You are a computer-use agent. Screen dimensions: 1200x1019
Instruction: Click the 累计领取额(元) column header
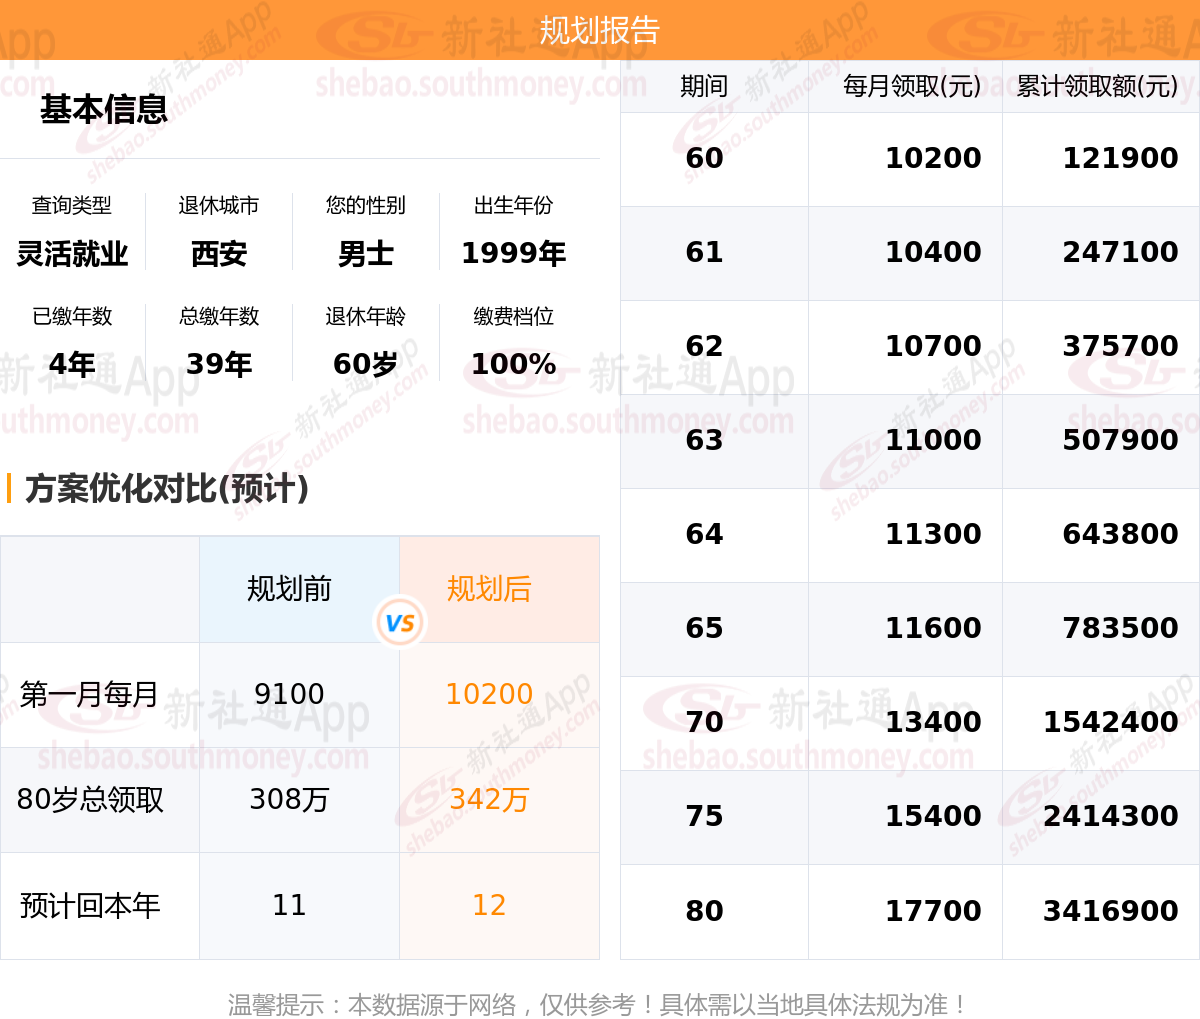pyautogui.click(x=1097, y=86)
